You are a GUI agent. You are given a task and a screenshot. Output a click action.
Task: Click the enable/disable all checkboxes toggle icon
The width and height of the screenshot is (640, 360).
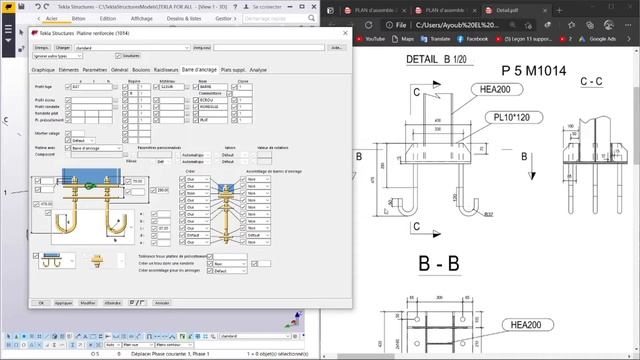point(137,302)
